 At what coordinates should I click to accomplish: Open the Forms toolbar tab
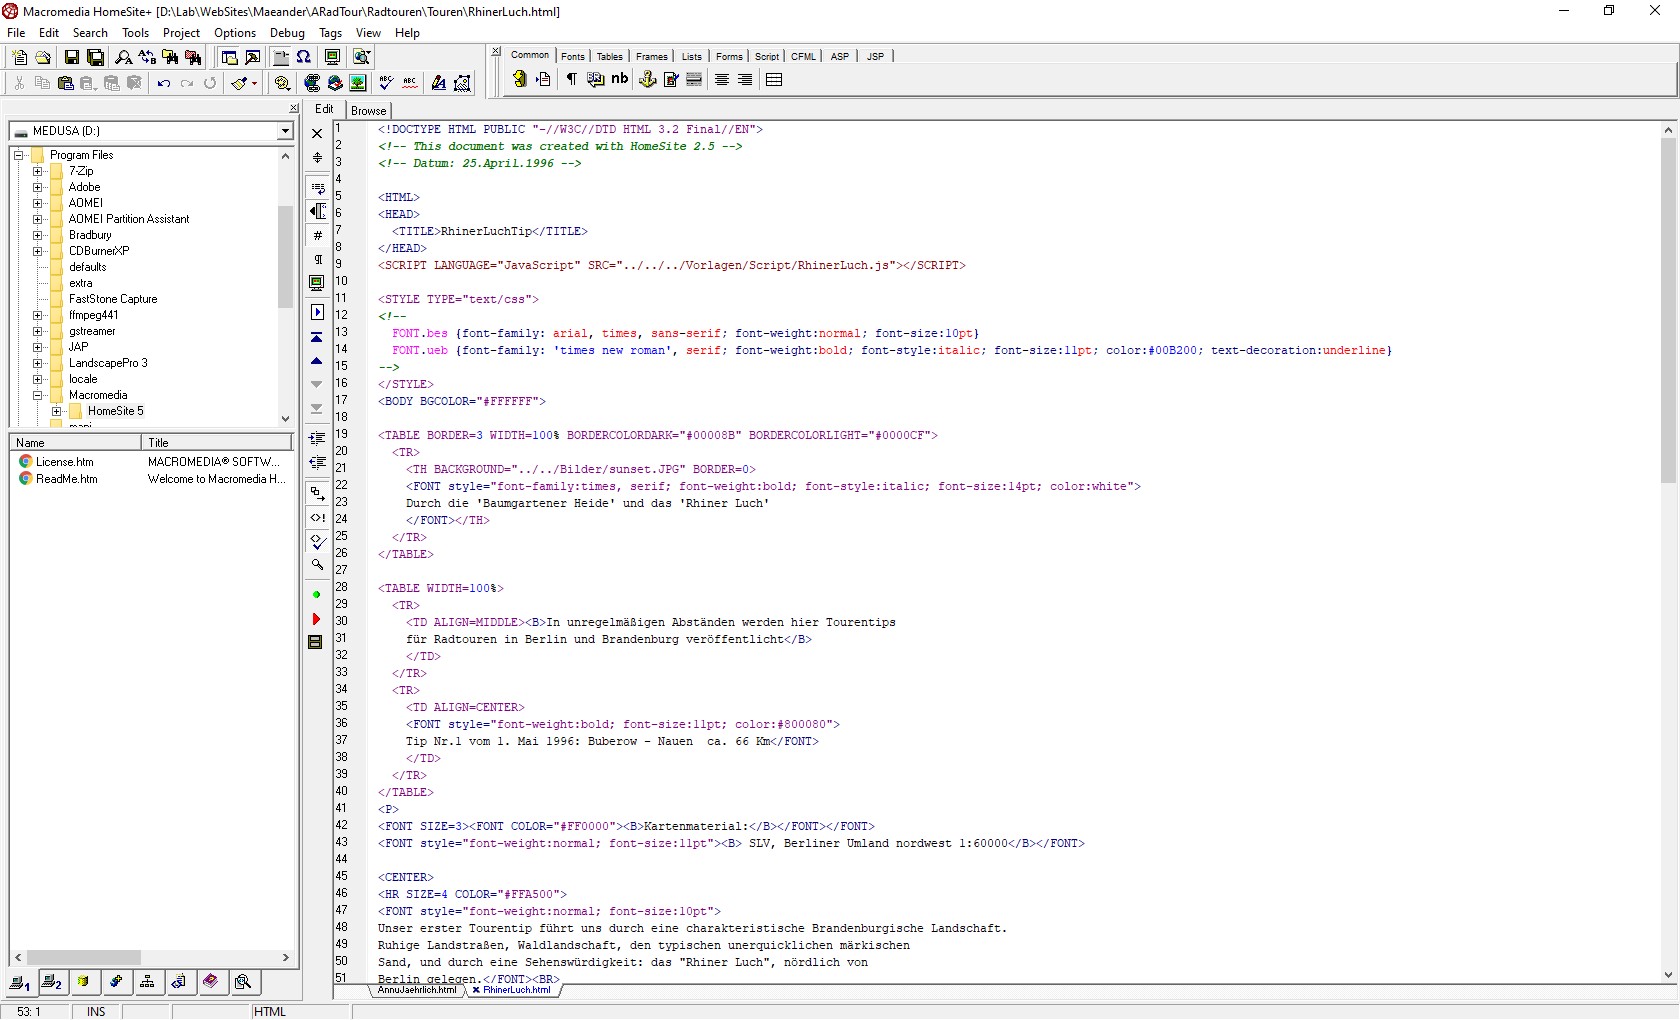click(729, 56)
